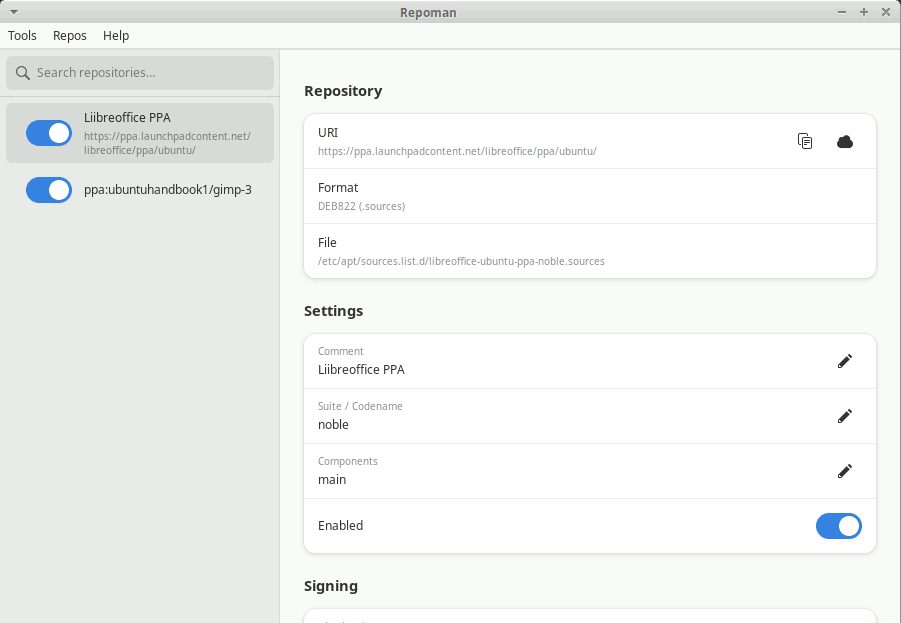Focus the Search repositories field
Image resolution: width=901 pixels, height=623 pixels.
140,73
